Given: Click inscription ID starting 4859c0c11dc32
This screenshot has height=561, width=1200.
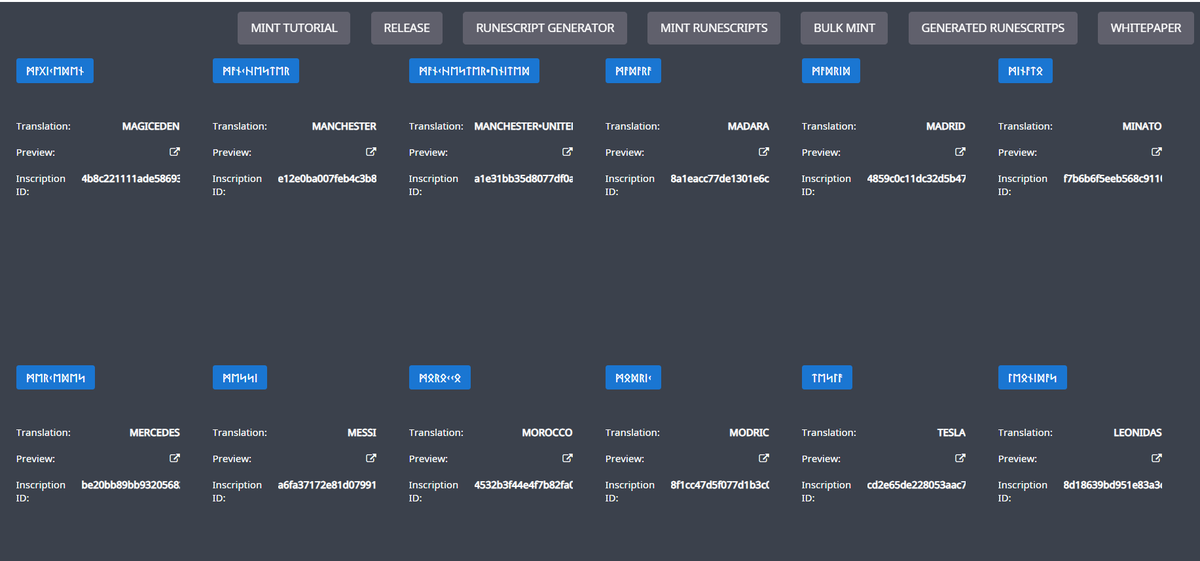Looking at the screenshot, I should [x=916, y=179].
